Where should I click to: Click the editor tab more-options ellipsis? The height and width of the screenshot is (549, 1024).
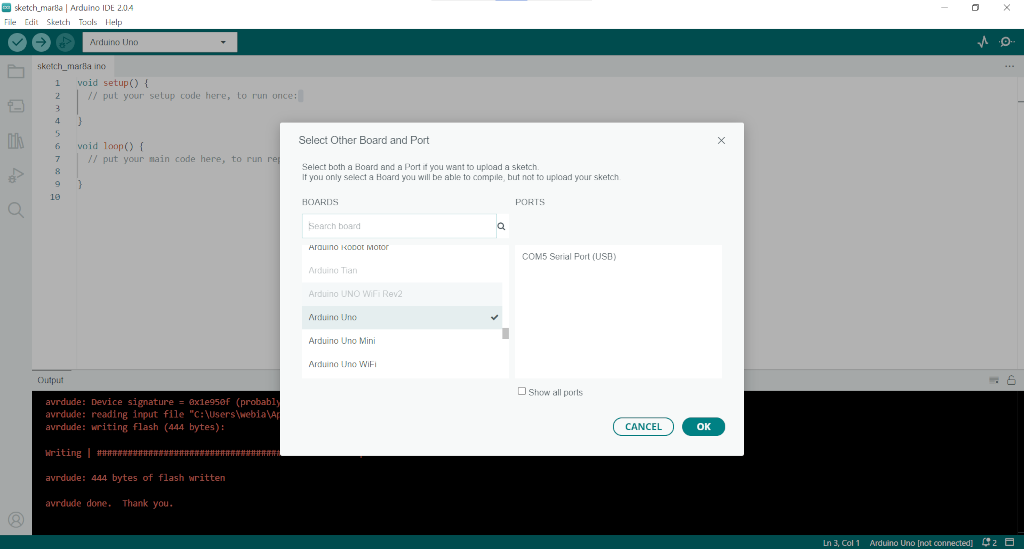pyautogui.click(x=1010, y=66)
